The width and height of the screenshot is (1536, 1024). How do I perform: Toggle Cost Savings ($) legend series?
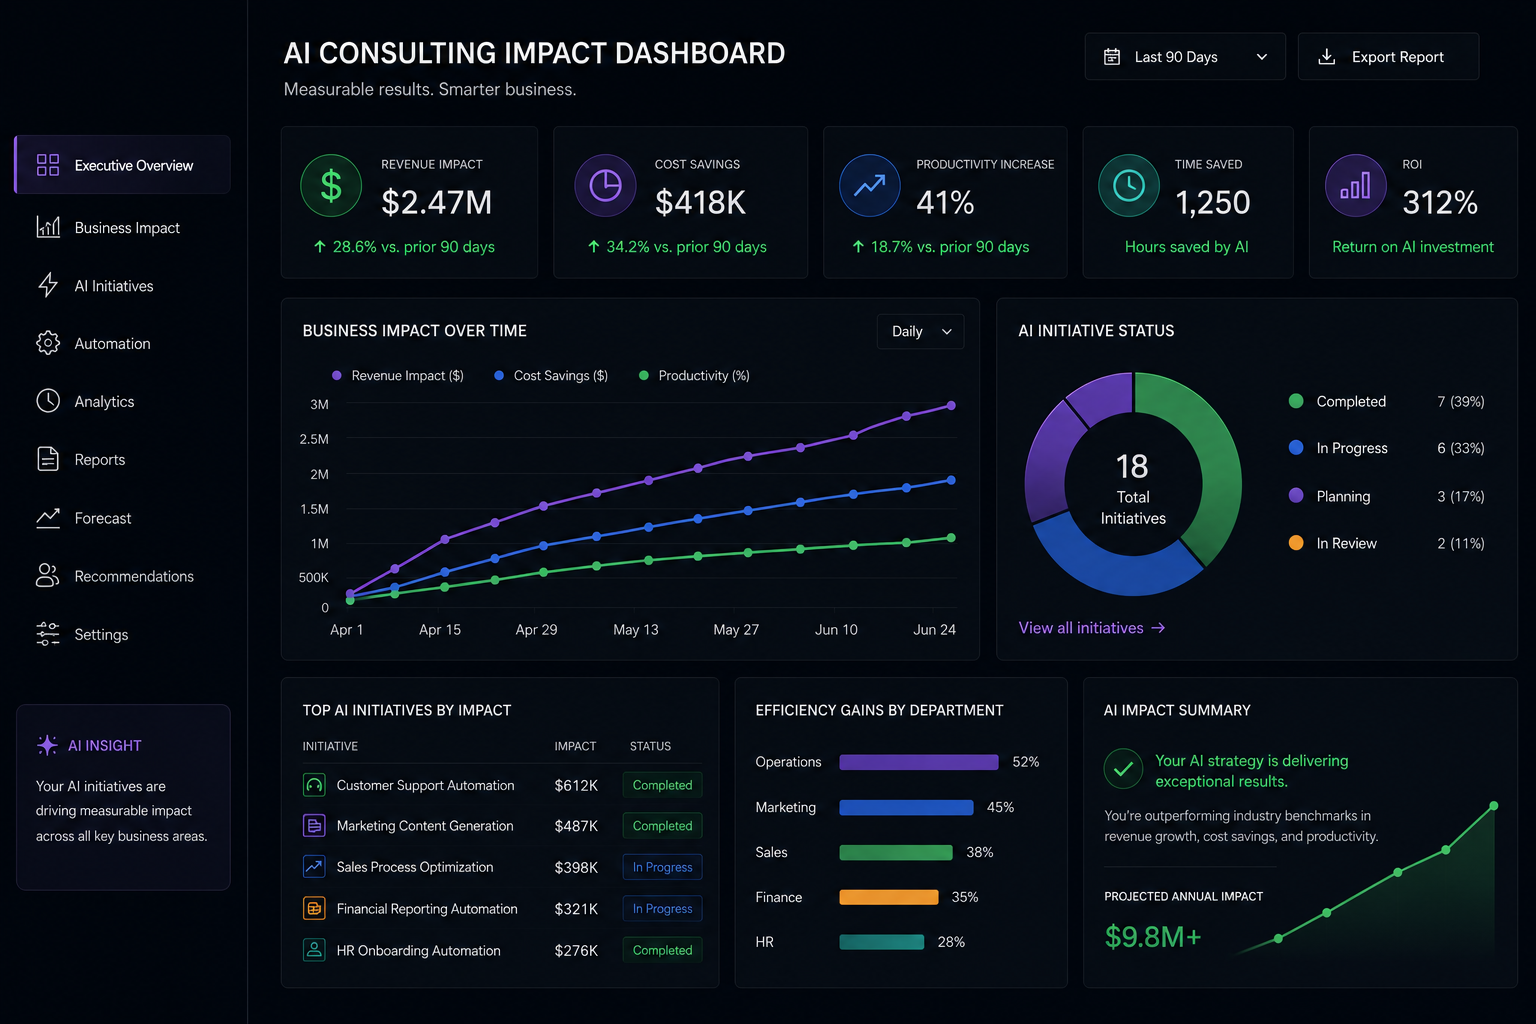pos(550,376)
